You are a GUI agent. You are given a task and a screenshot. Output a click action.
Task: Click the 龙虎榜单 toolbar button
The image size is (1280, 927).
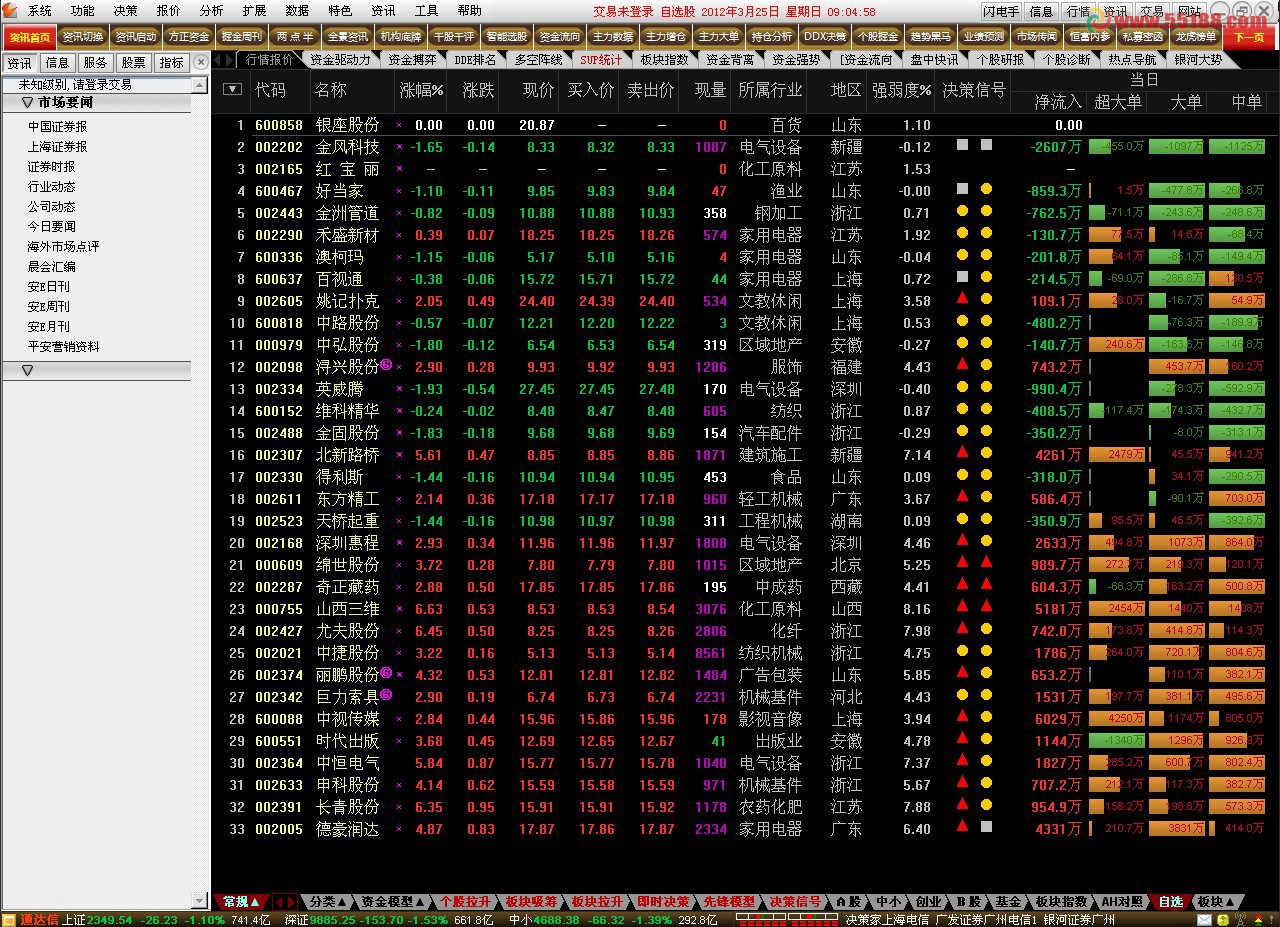pos(1195,37)
